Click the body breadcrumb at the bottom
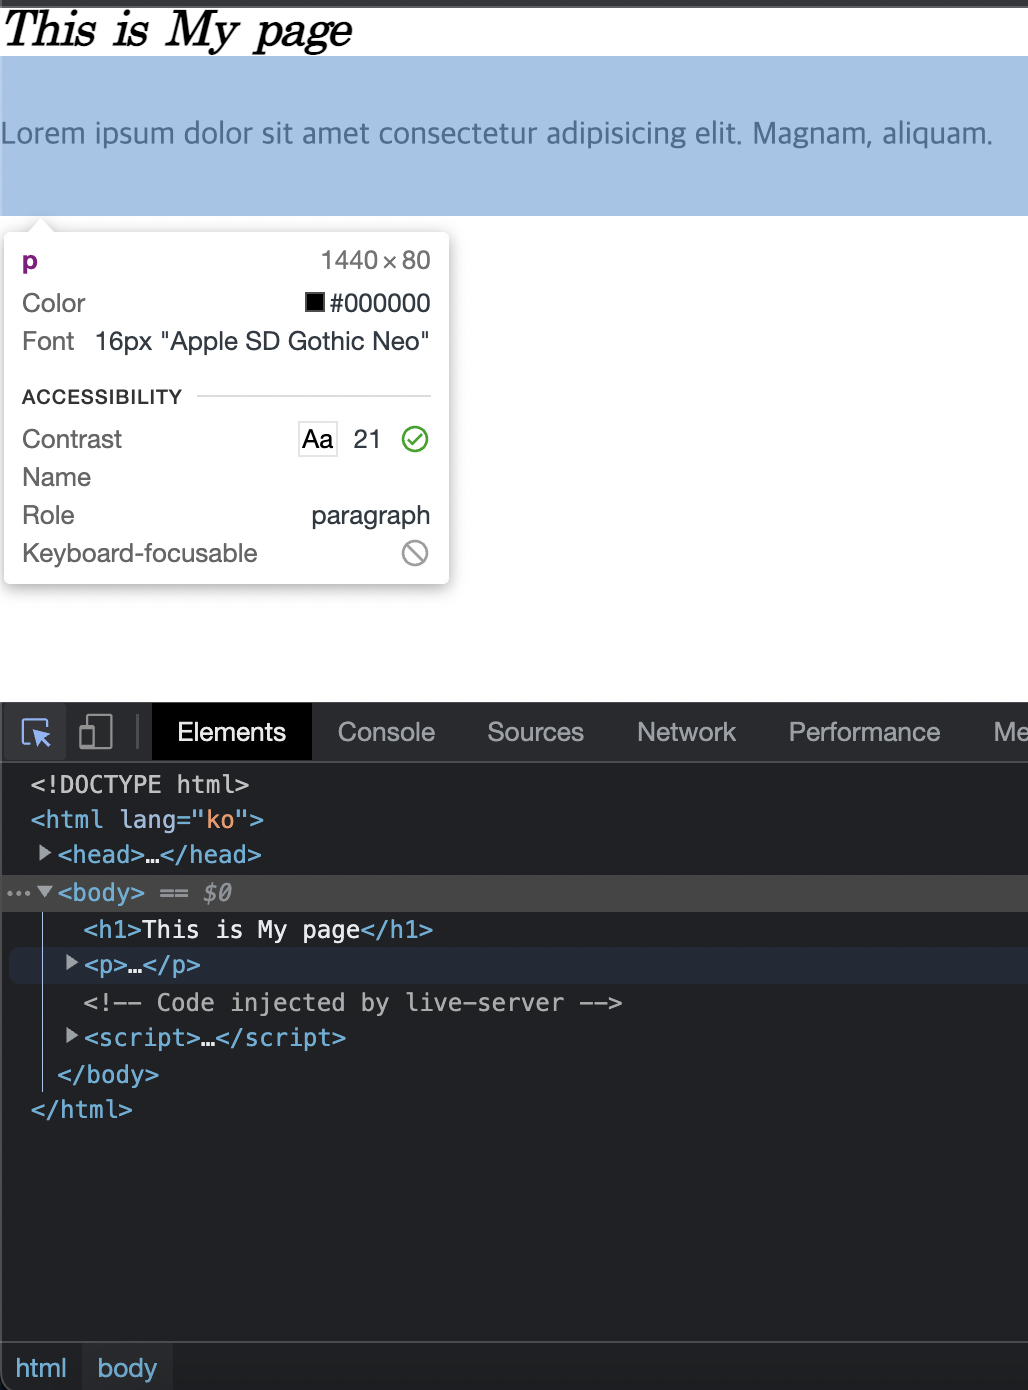The width and height of the screenshot is (1028, 1390). [127, 1368]
